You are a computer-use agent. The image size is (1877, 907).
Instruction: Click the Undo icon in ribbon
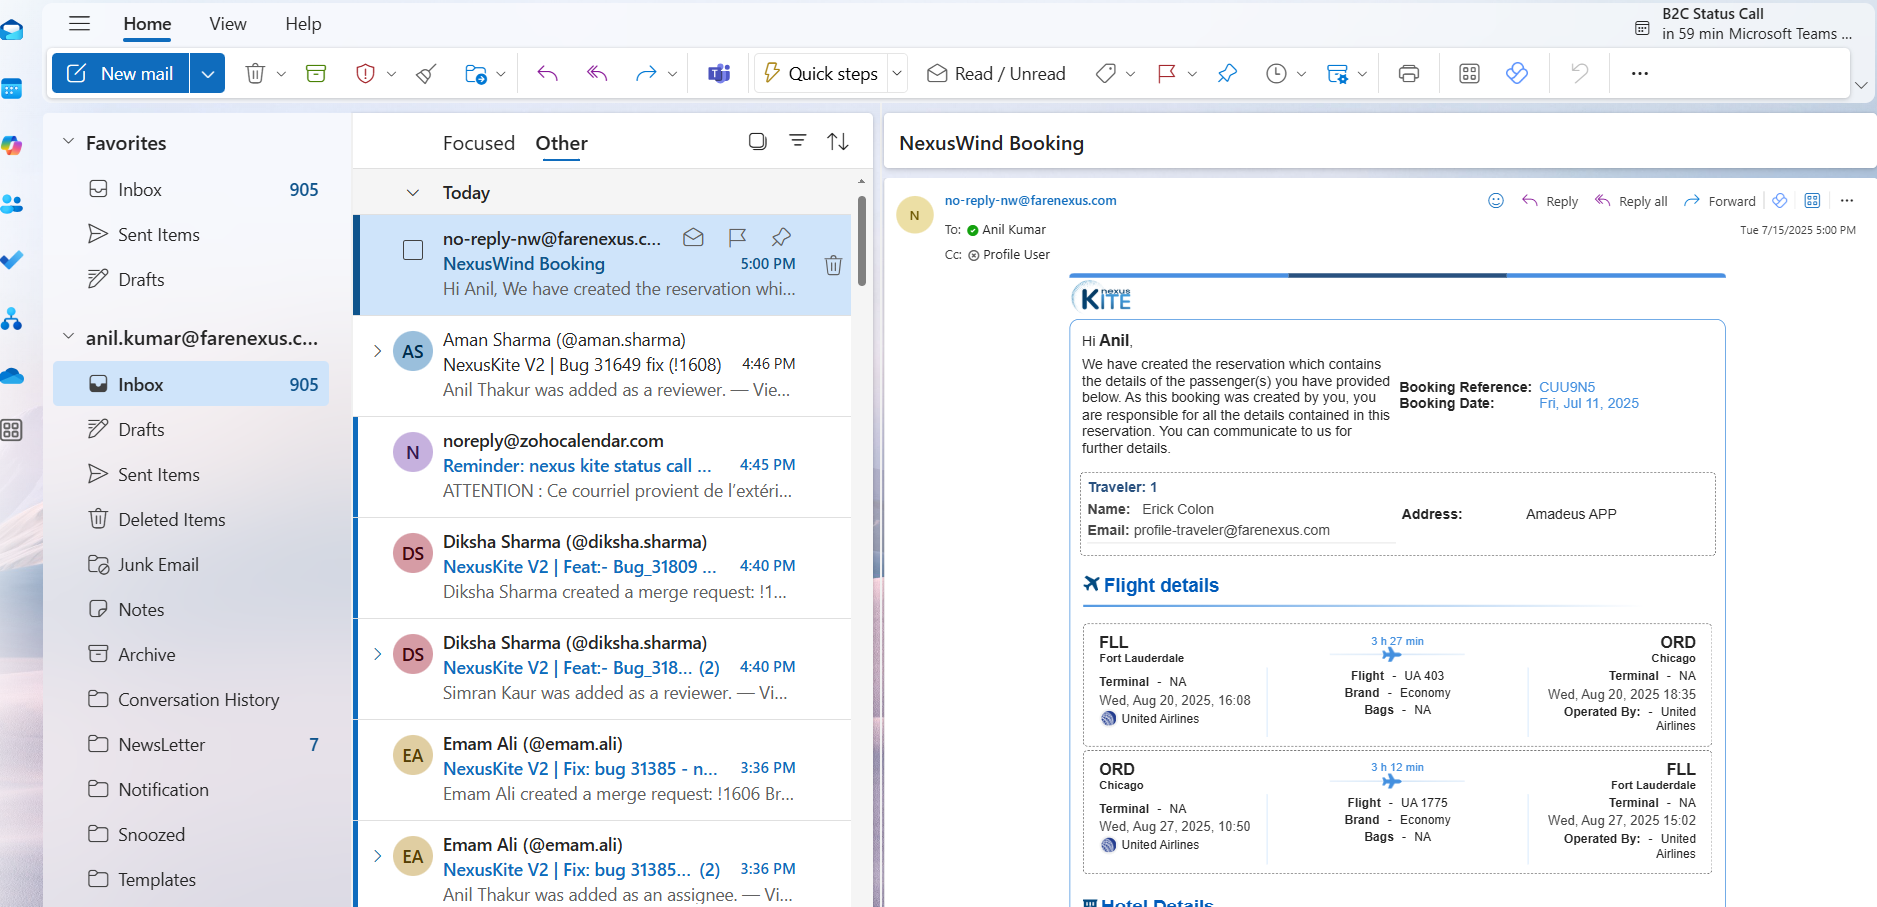[x=1579, y=73]
